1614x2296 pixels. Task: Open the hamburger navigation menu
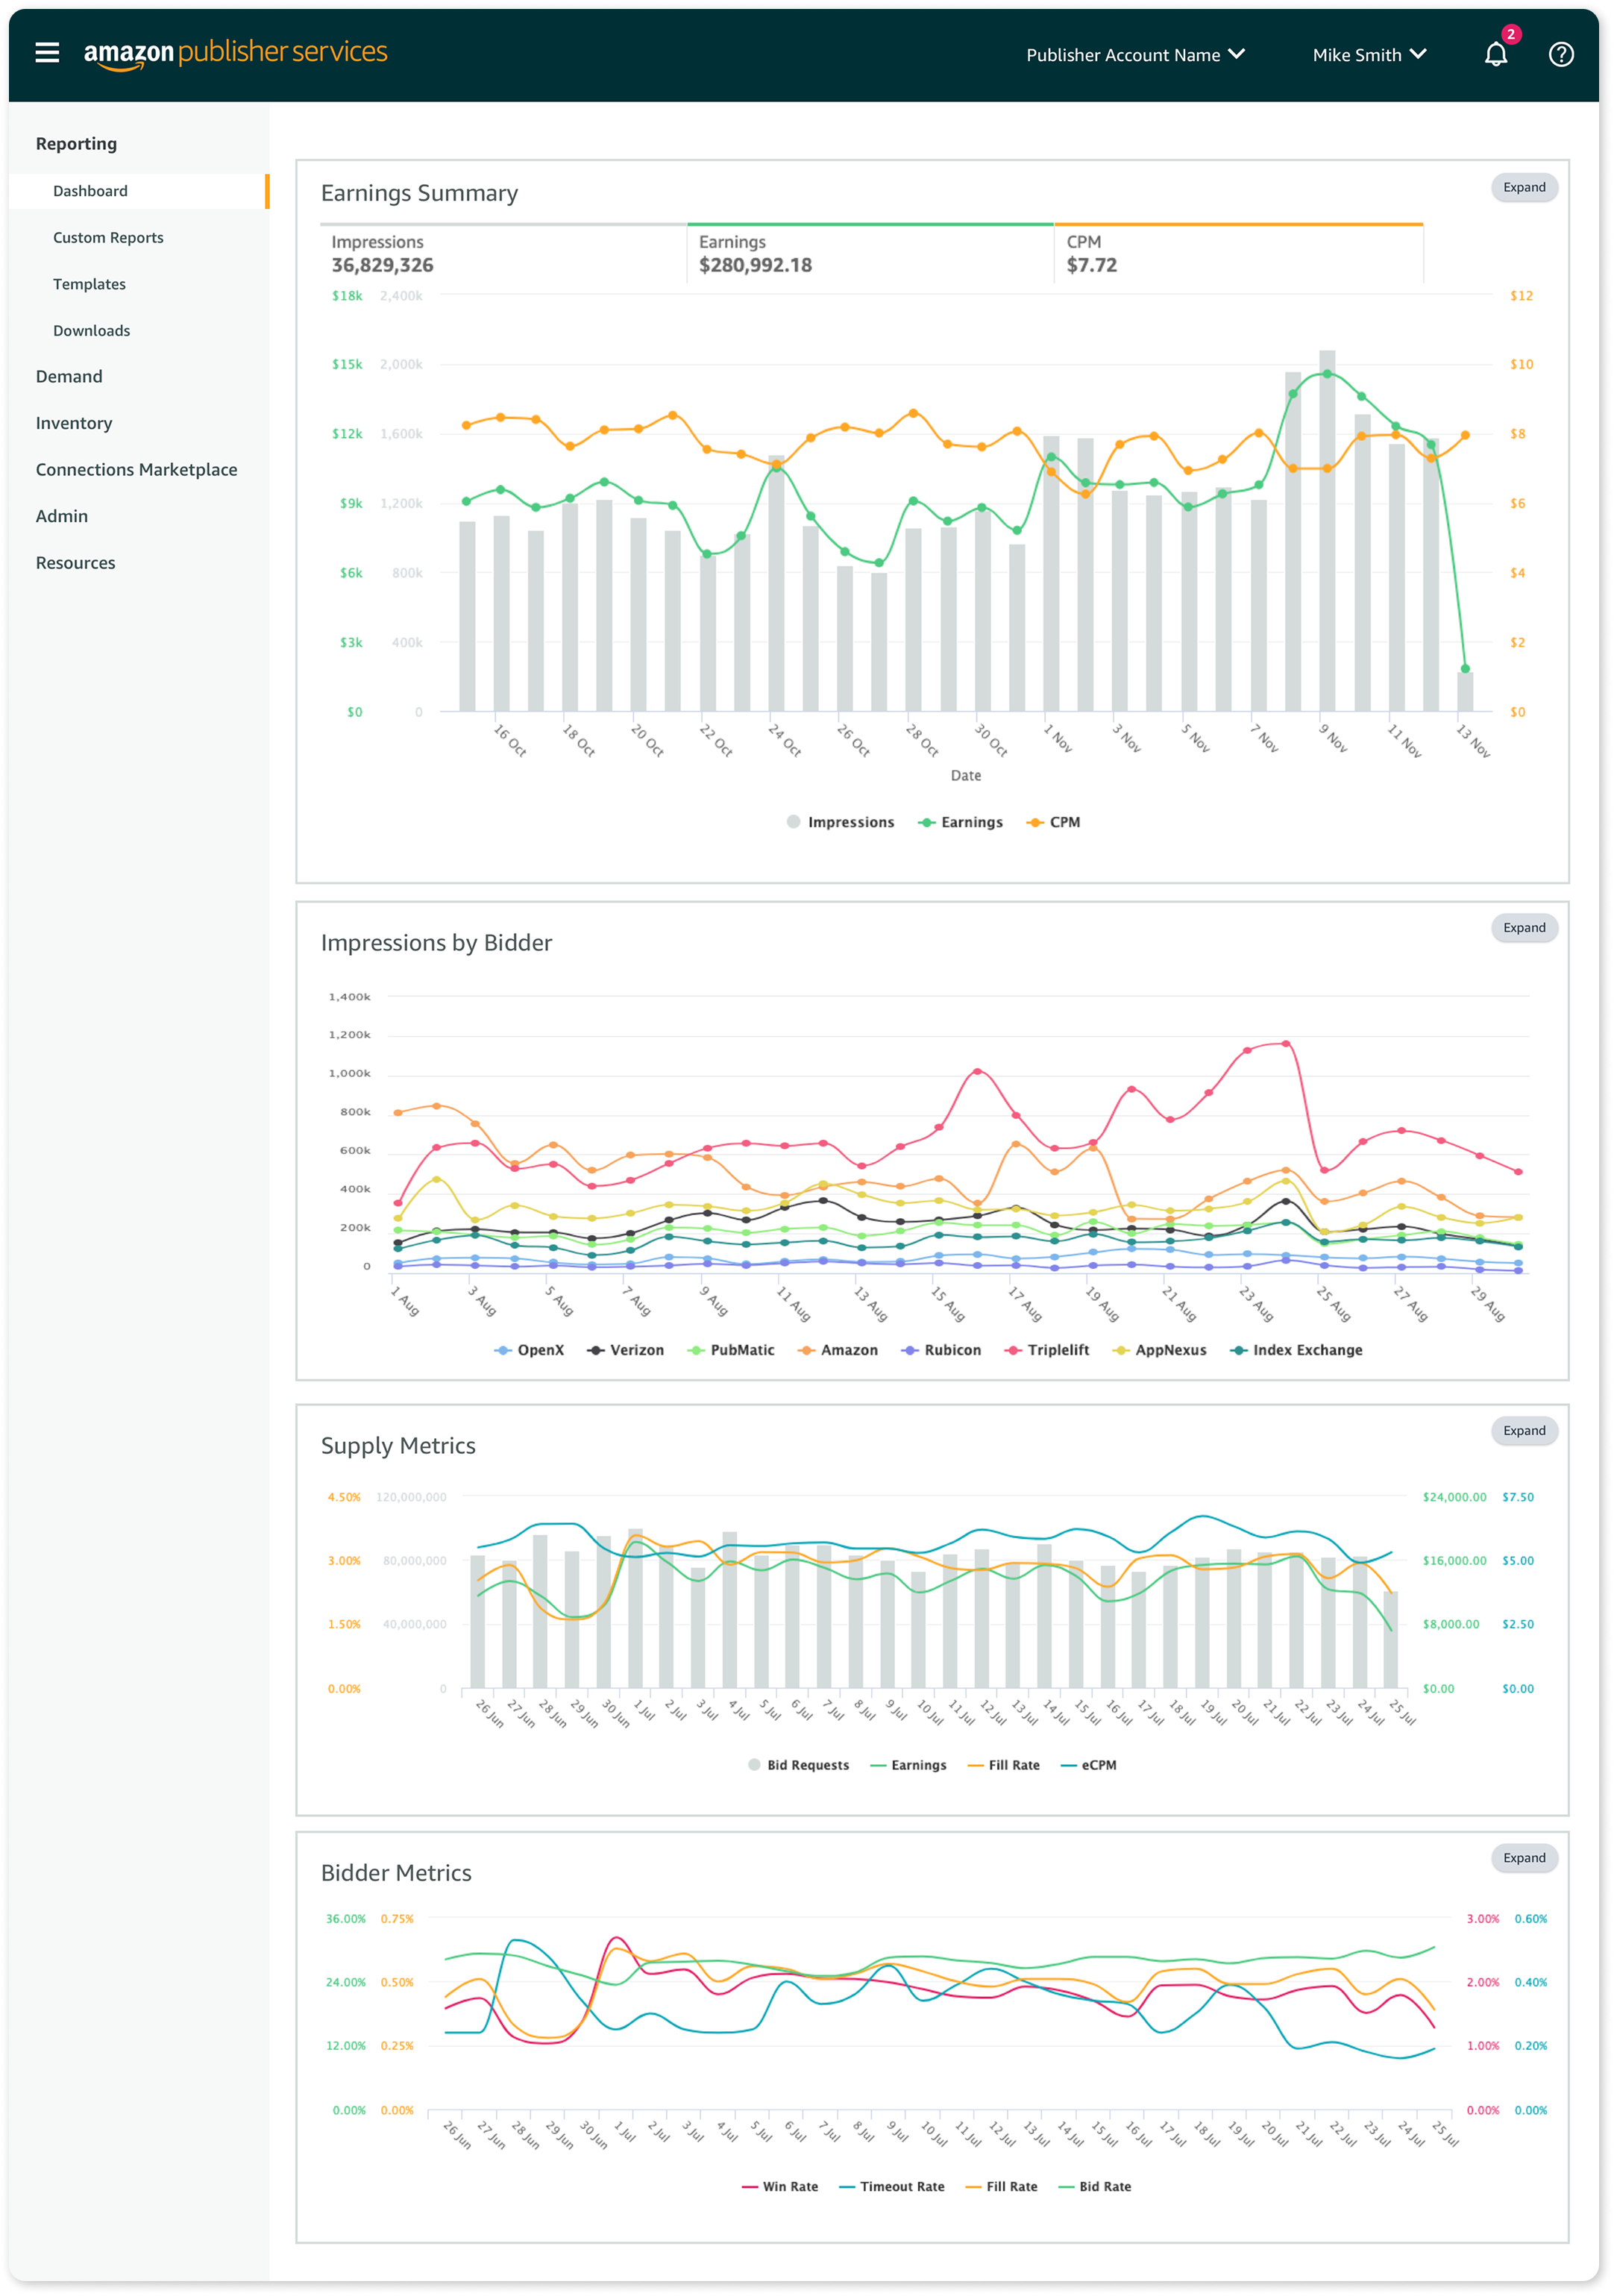click(x=47, y=53)
